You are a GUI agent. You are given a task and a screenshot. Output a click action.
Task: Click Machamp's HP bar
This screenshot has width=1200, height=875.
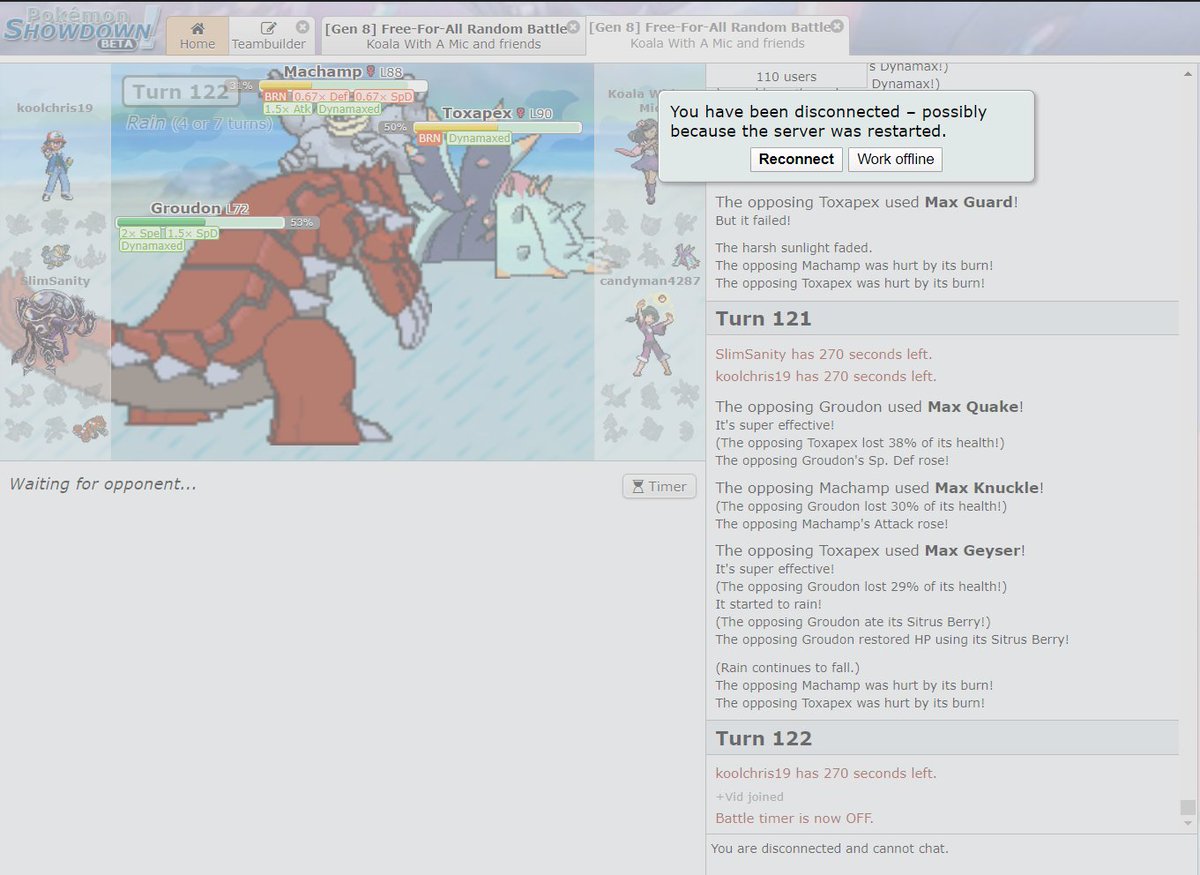[x=343, y=85]
